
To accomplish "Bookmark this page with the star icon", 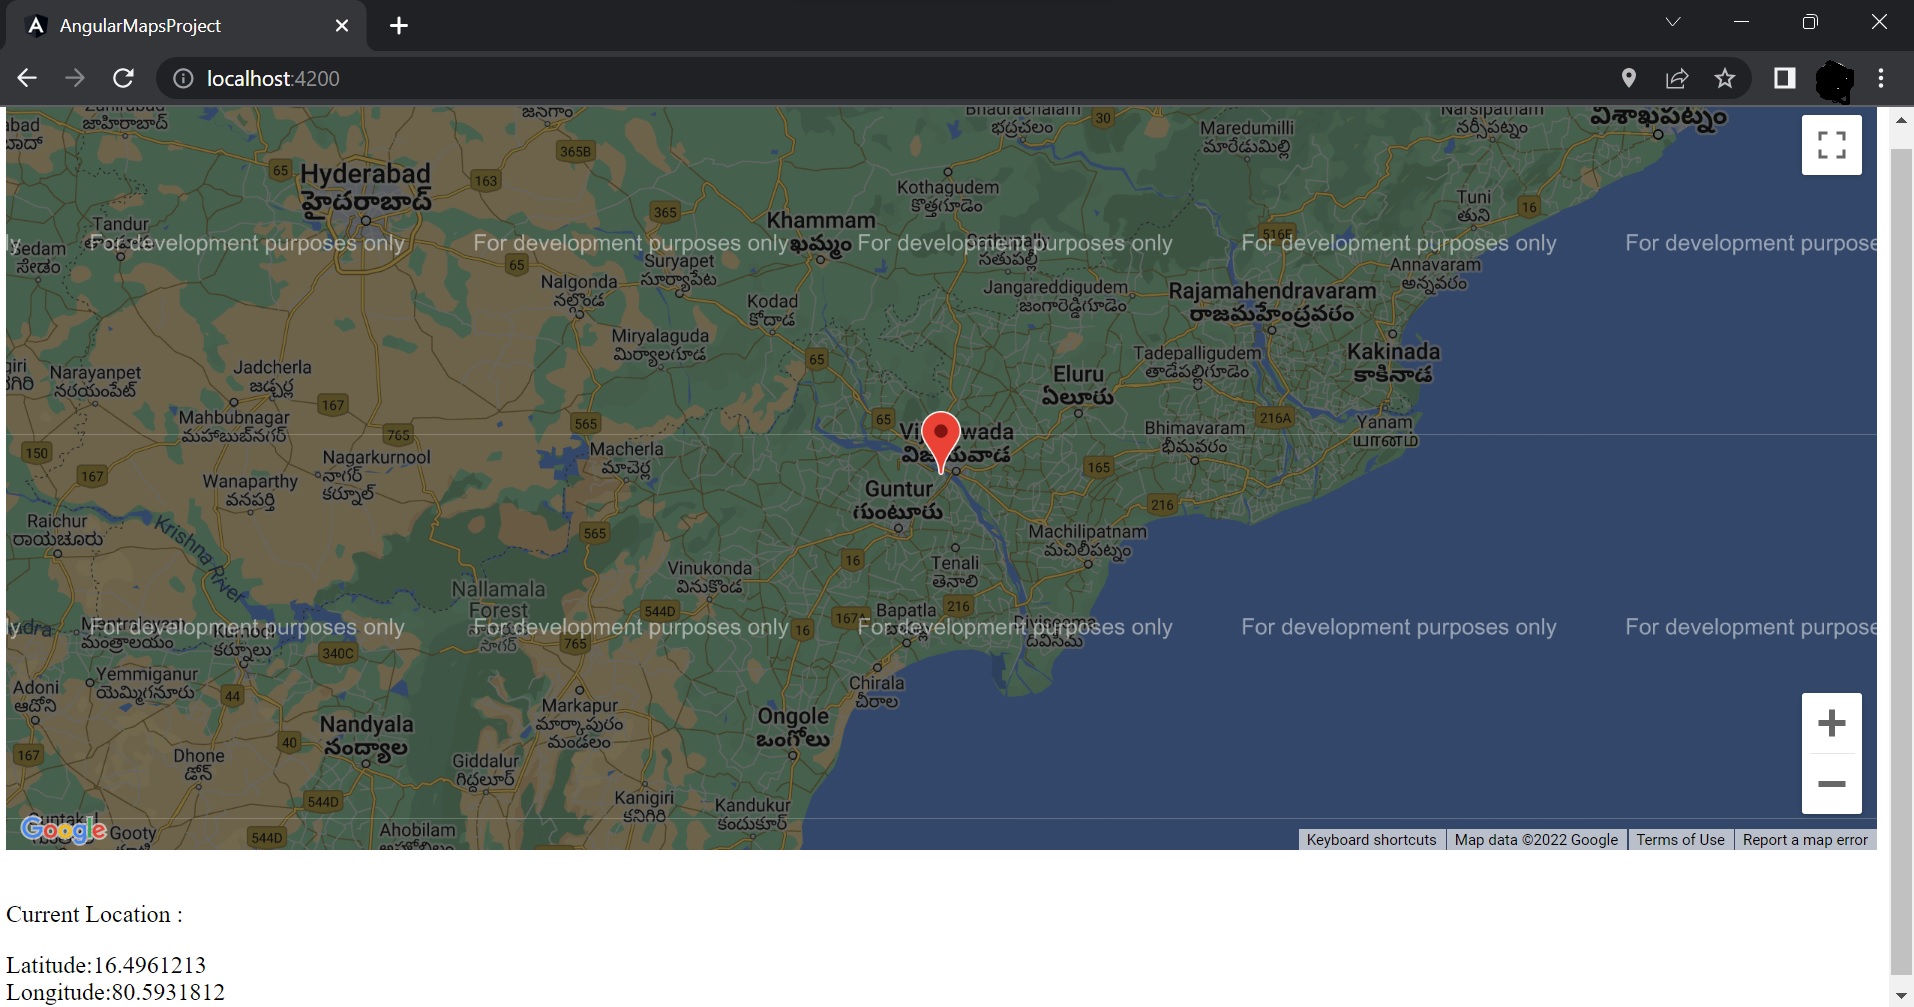I will click(x=1724, y=78).
